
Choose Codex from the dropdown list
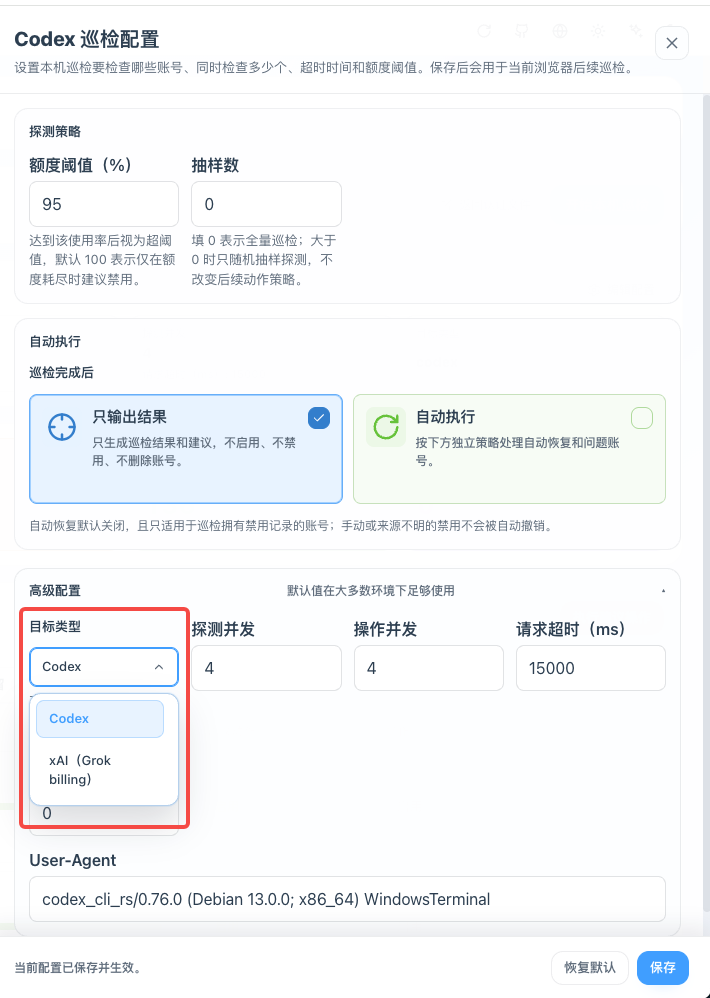100,719
